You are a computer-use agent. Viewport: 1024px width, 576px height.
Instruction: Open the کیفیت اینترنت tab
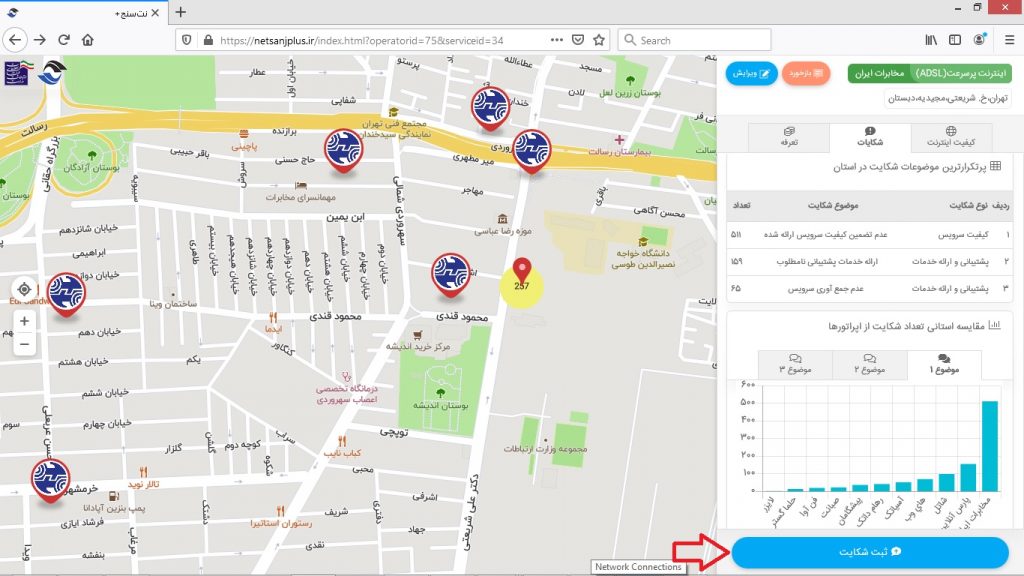(x=951, y=136)
